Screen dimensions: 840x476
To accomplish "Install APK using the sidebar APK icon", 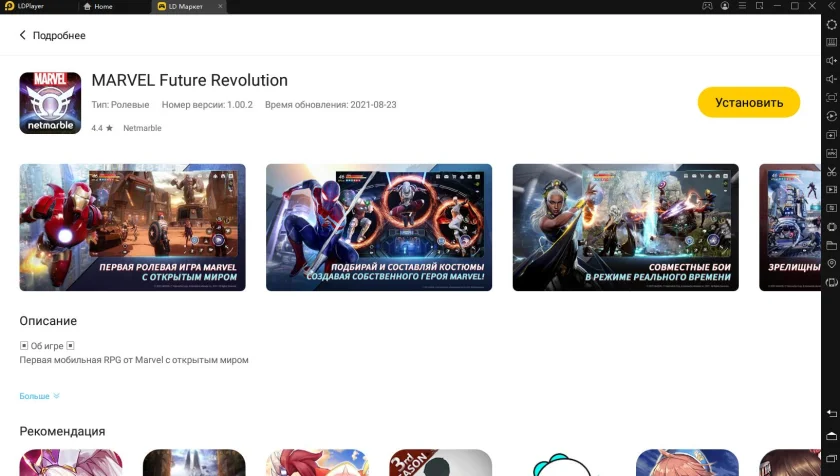I will tap(831, 153).
